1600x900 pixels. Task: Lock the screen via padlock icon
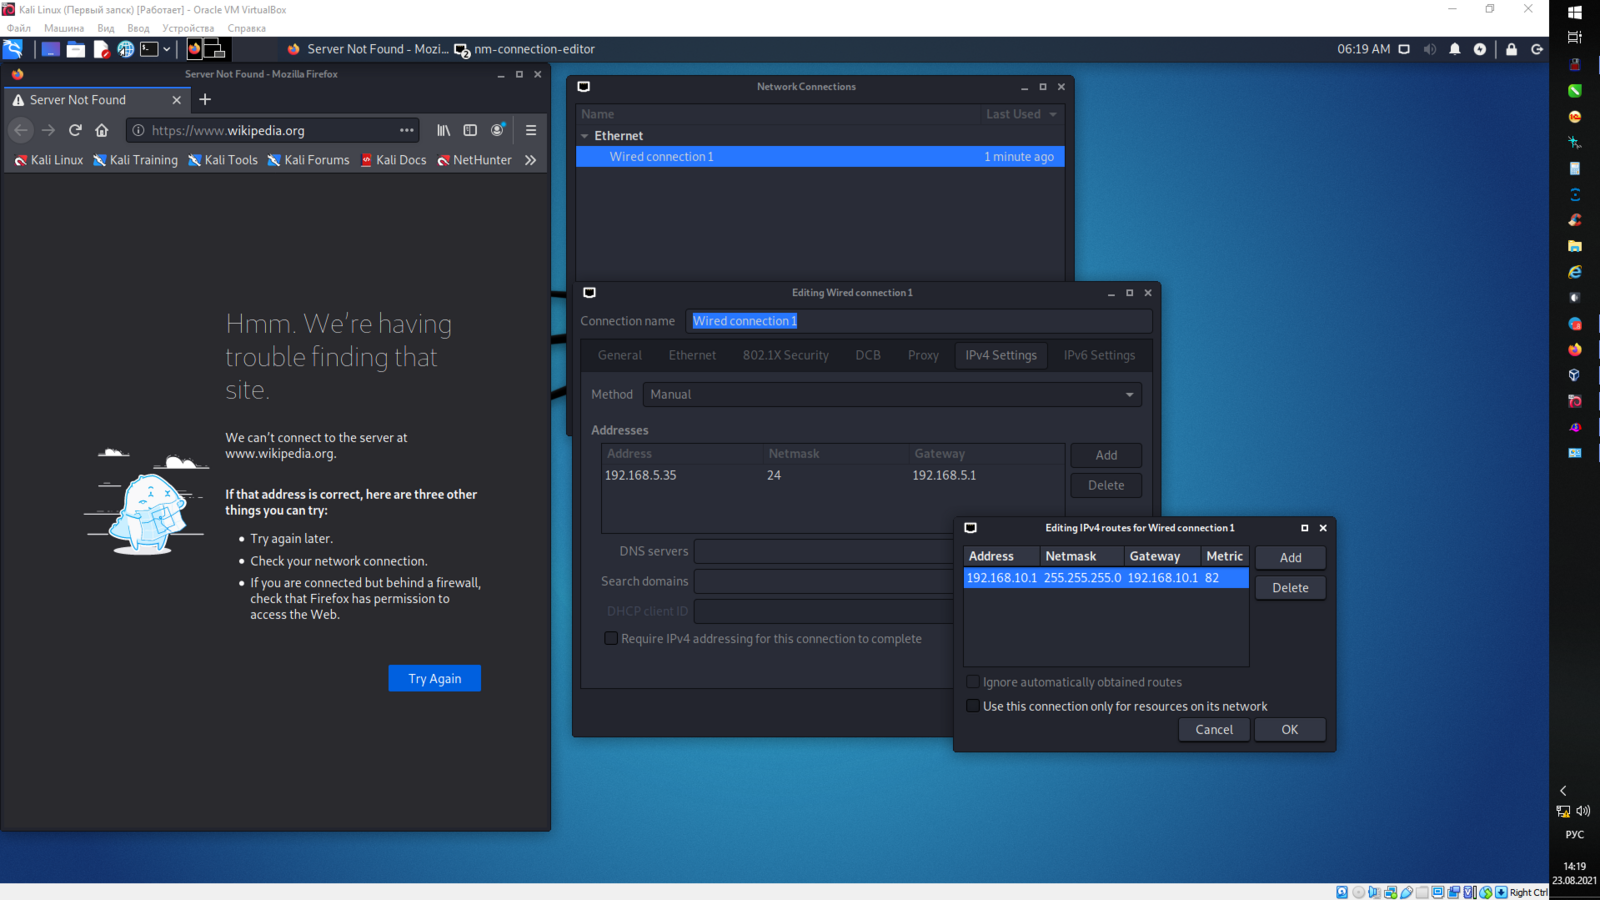1512,49
